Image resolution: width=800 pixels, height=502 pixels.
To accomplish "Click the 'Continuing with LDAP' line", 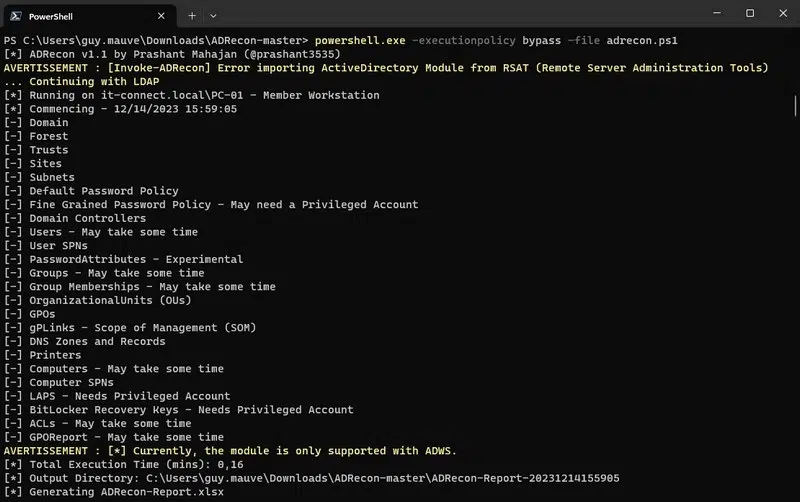I will click(82, 82).
